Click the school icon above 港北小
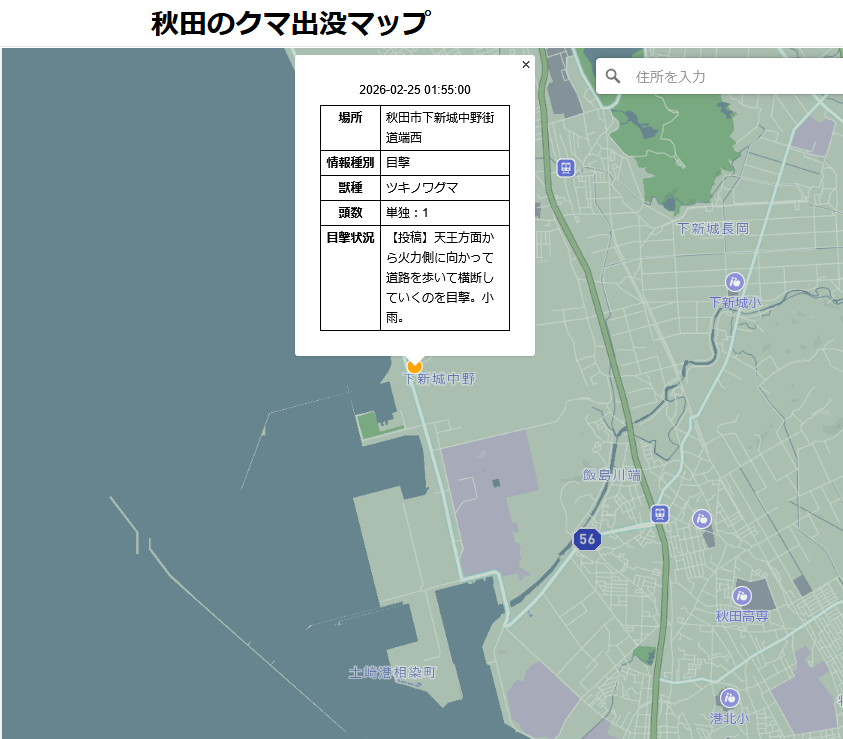Viewport: 843px width, 739px height. tap(730, 698)
